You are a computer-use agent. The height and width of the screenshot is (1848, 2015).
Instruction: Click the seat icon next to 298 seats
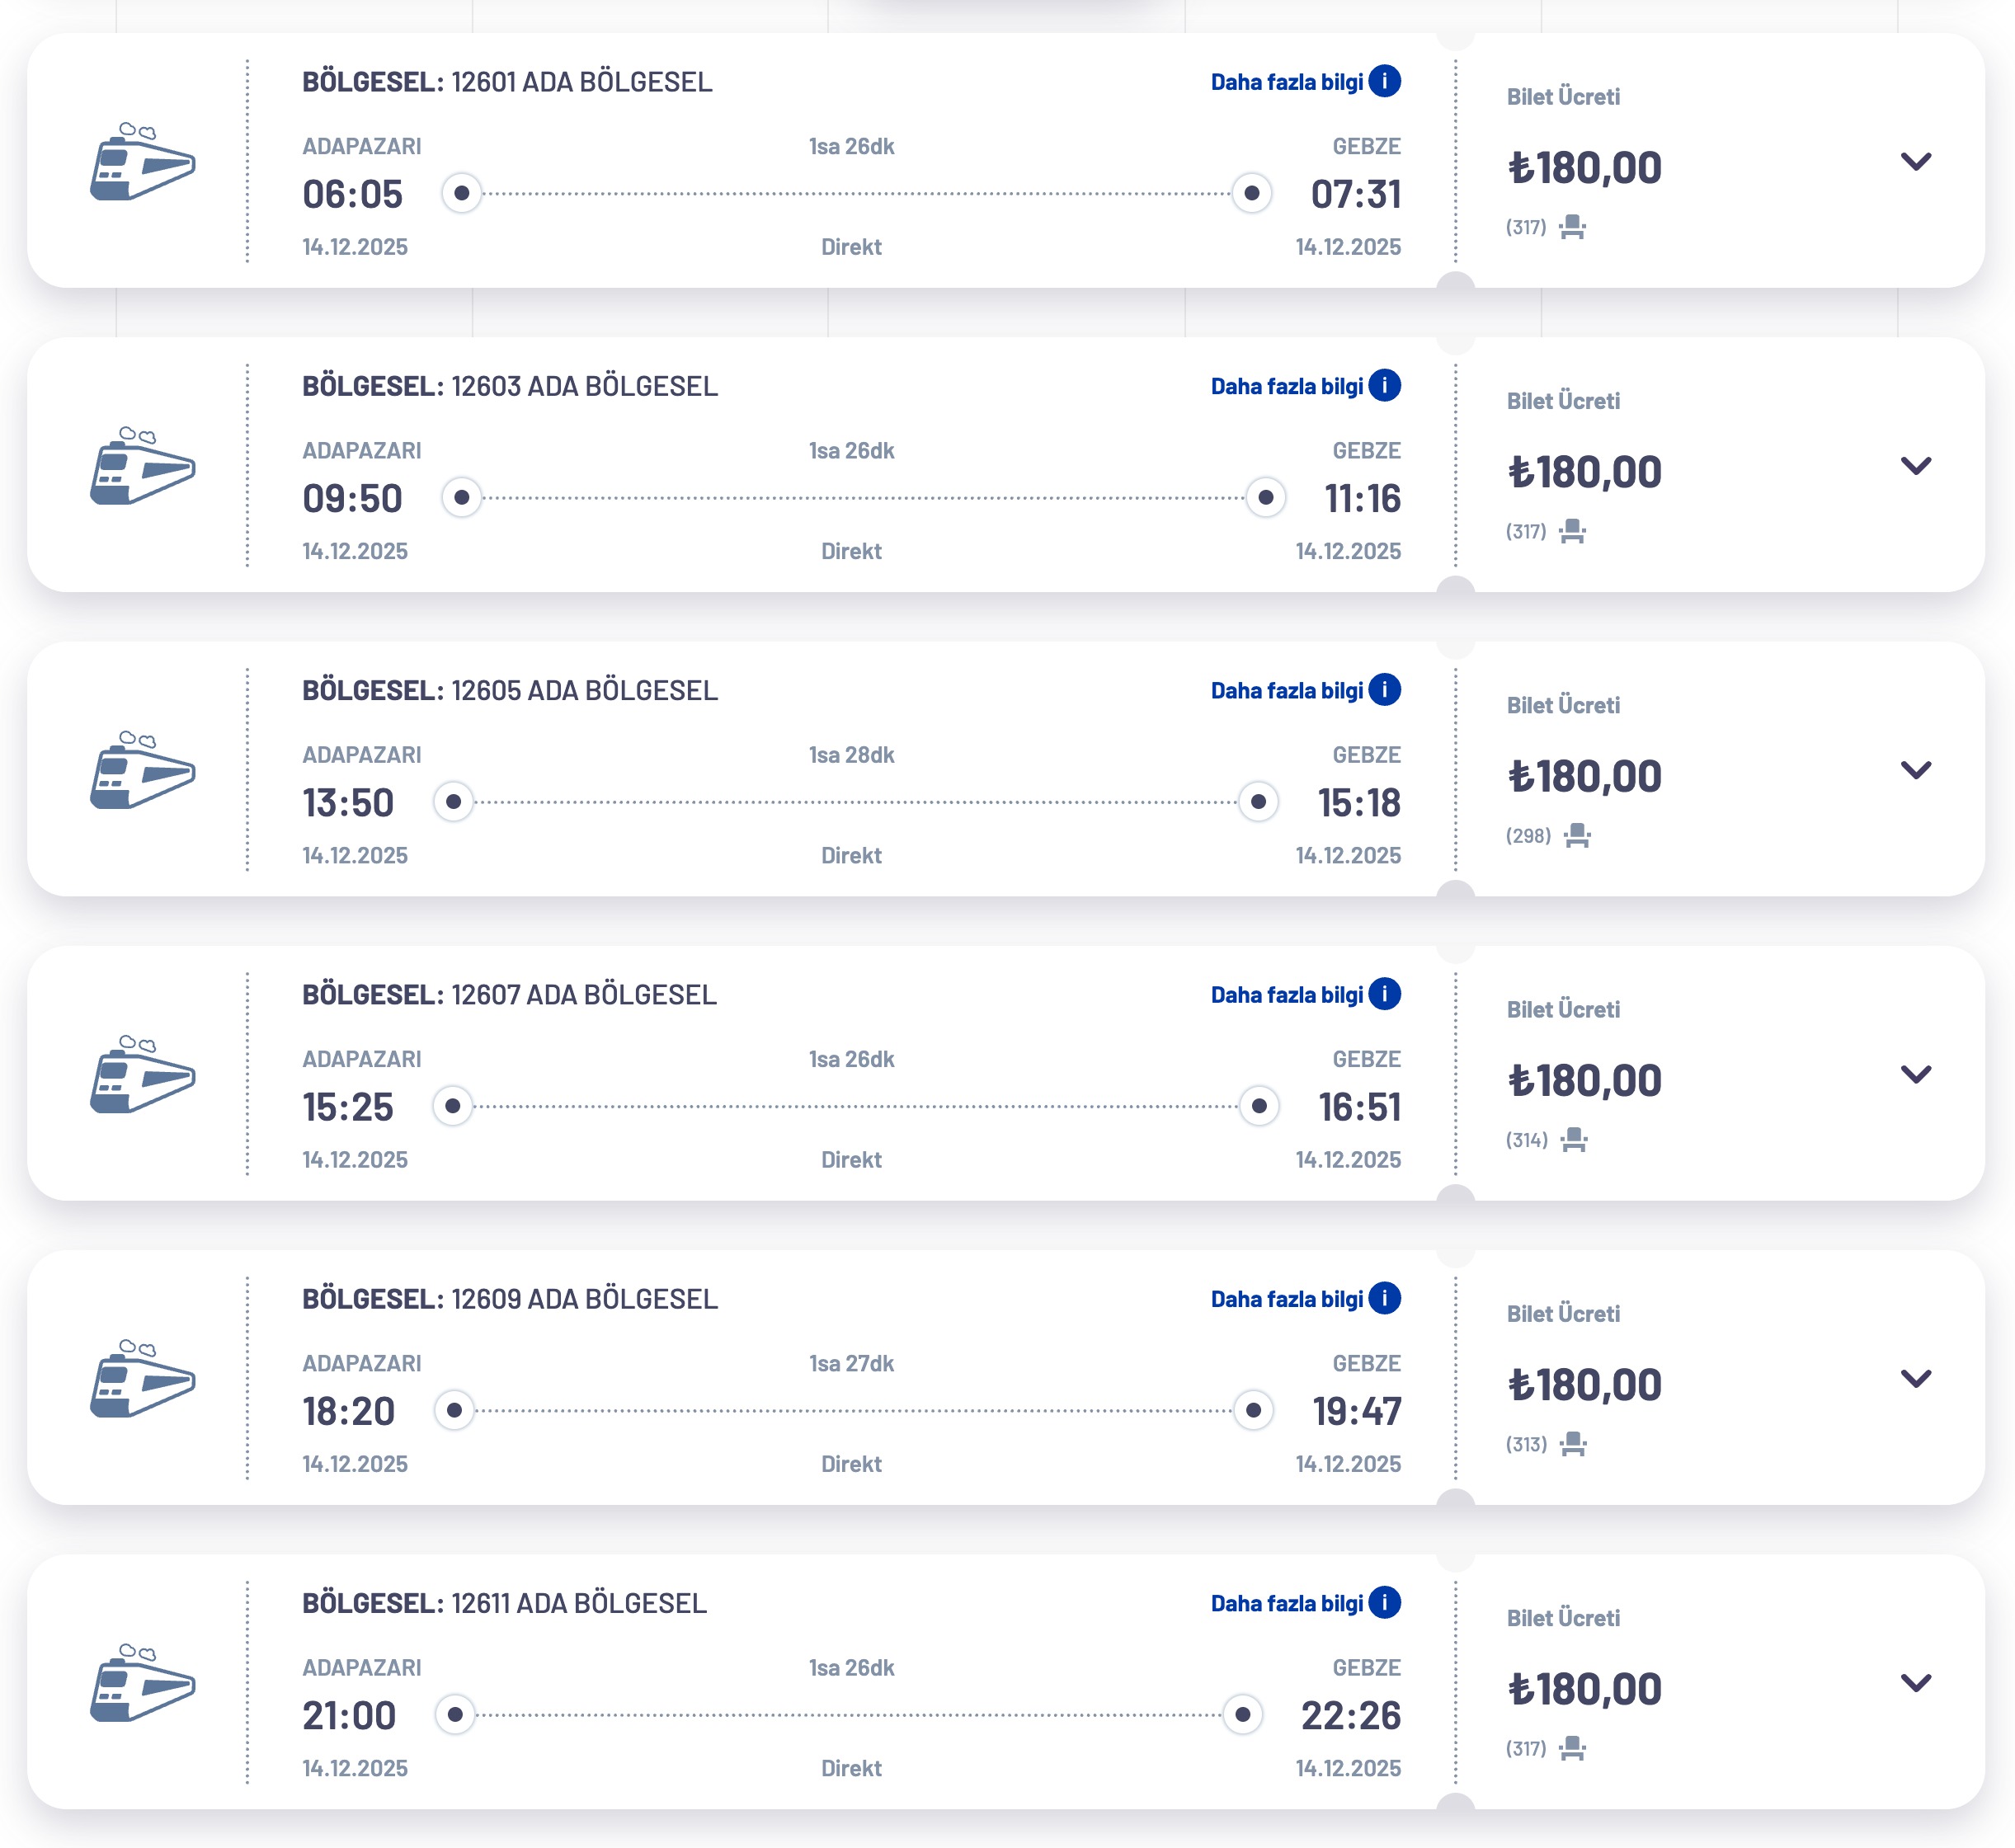(1577, 836)
